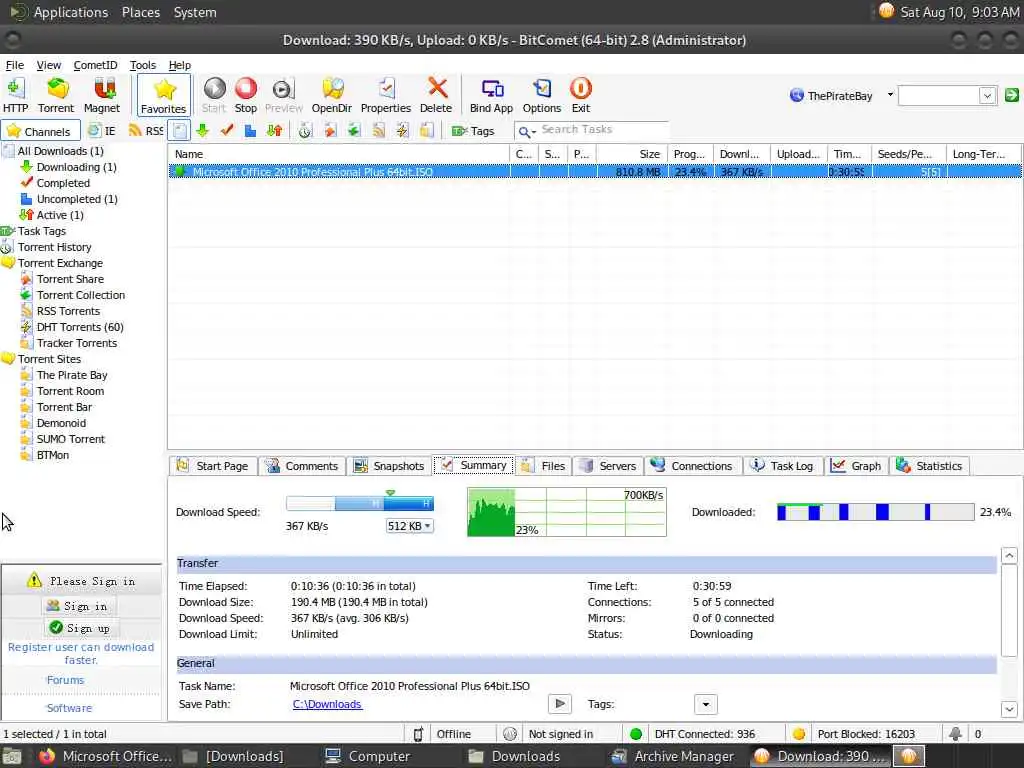The height and width of the screenshot is (768, 1024).
Task: Click the Torrent History clock filter icon
Action: 305,131
